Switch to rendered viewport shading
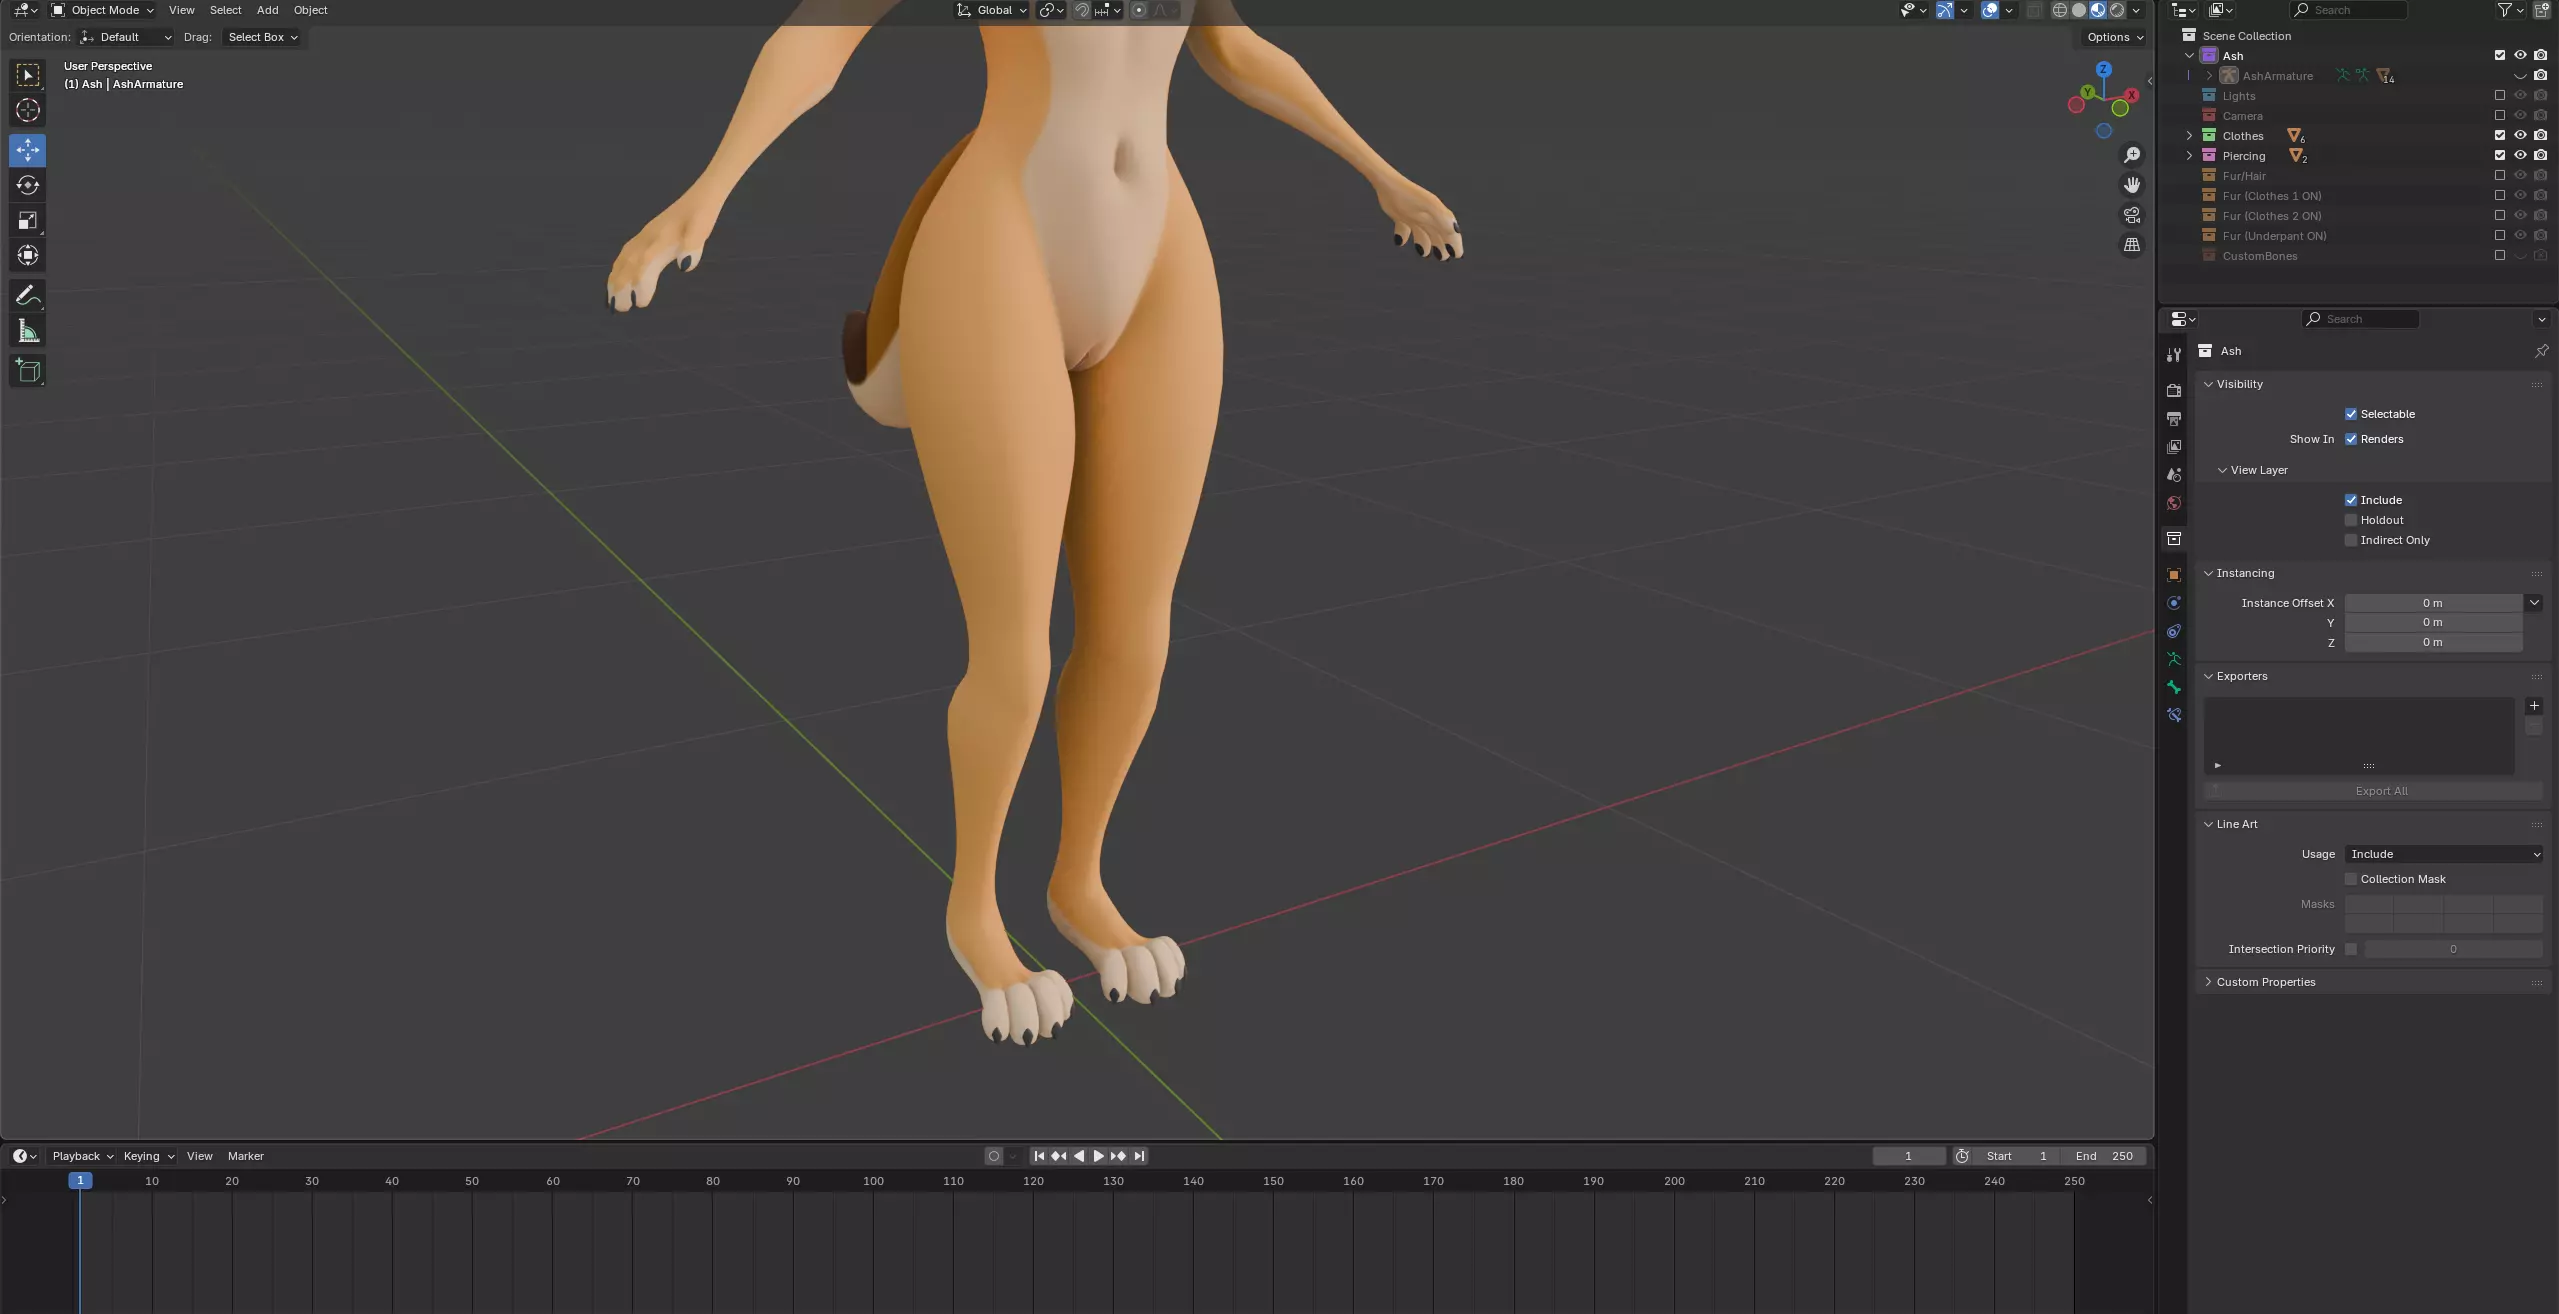 point(2117,10)
